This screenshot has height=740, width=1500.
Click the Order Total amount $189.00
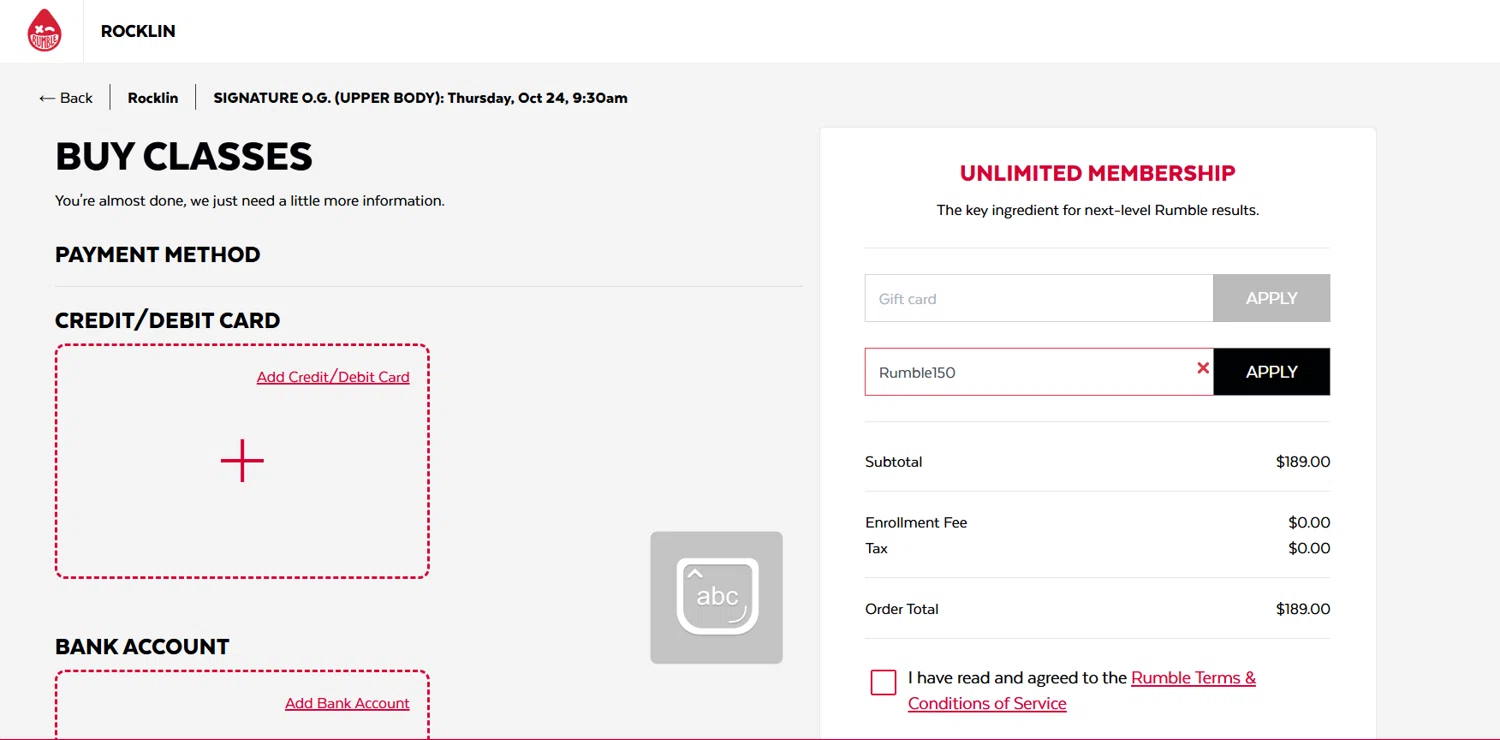(1303, 609)
